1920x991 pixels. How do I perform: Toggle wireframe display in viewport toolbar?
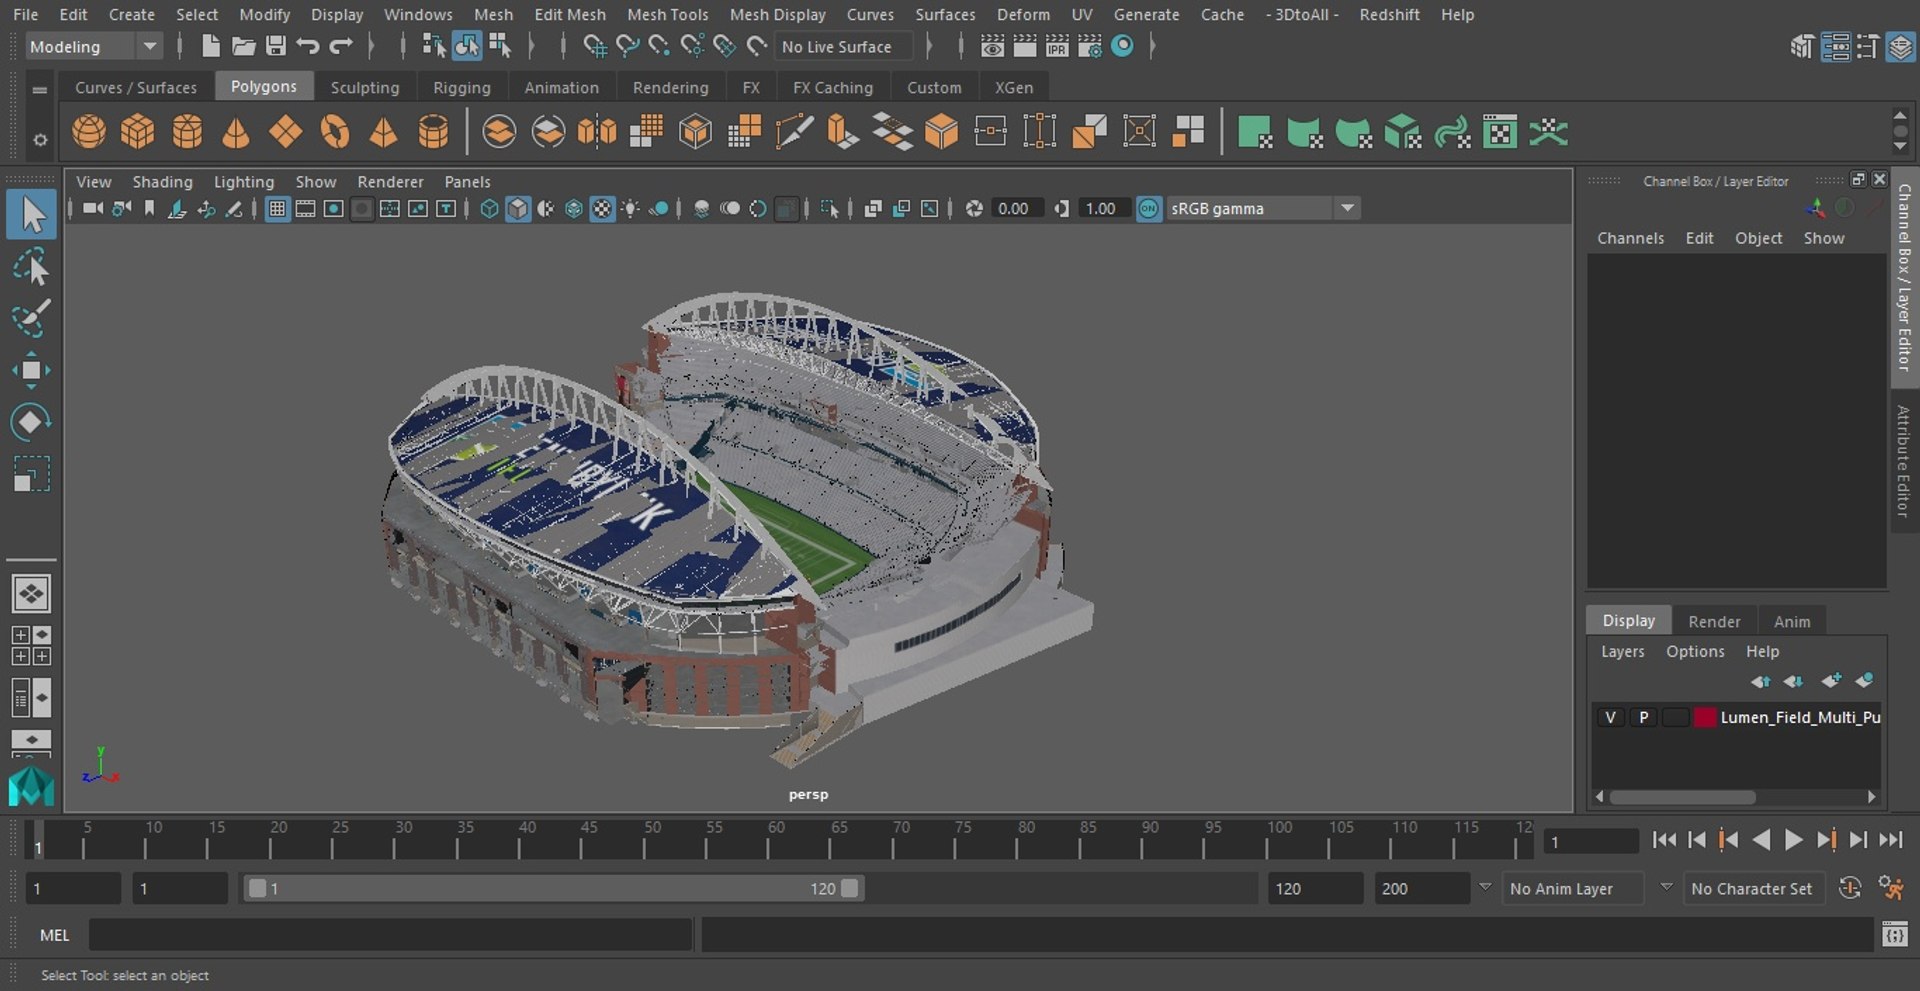[x=489, y=209]
